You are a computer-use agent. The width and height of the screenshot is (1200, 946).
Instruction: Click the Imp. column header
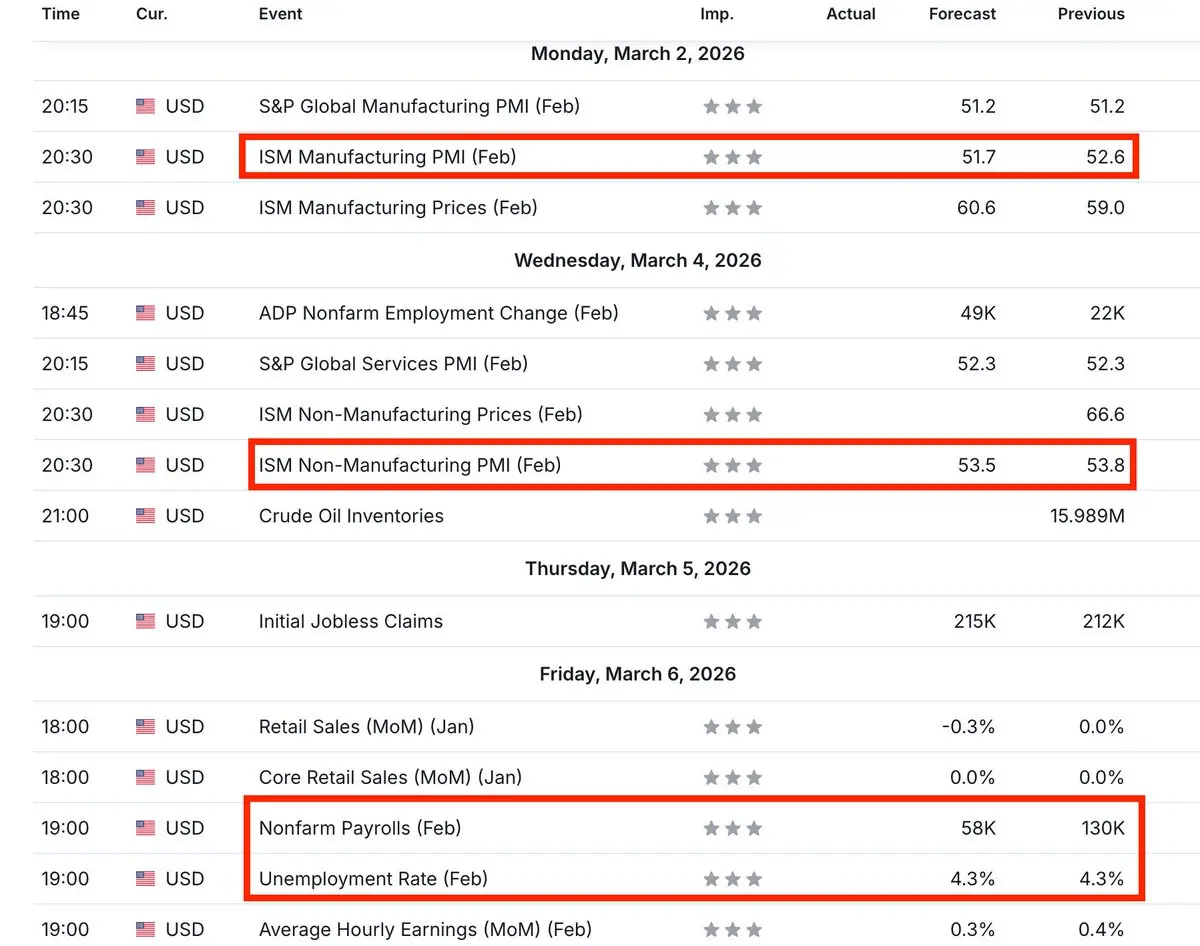(717, 14)
